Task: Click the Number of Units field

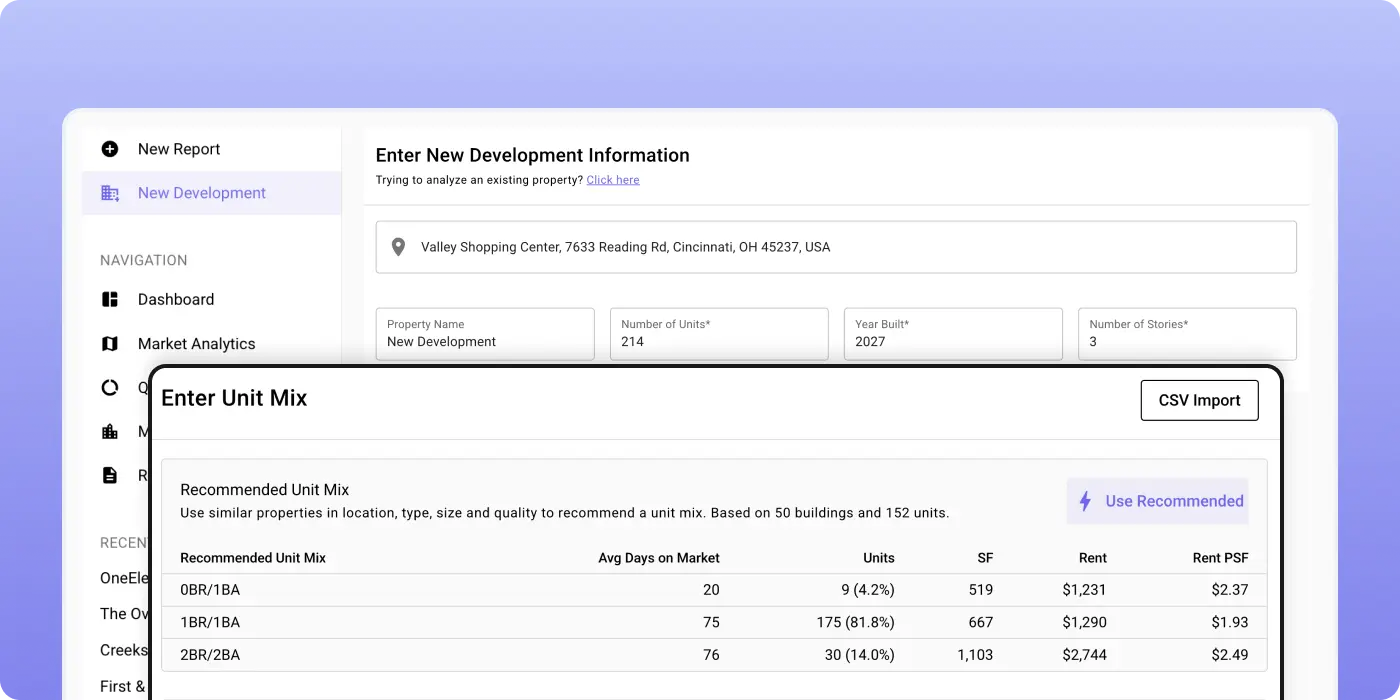Action: 719,334
